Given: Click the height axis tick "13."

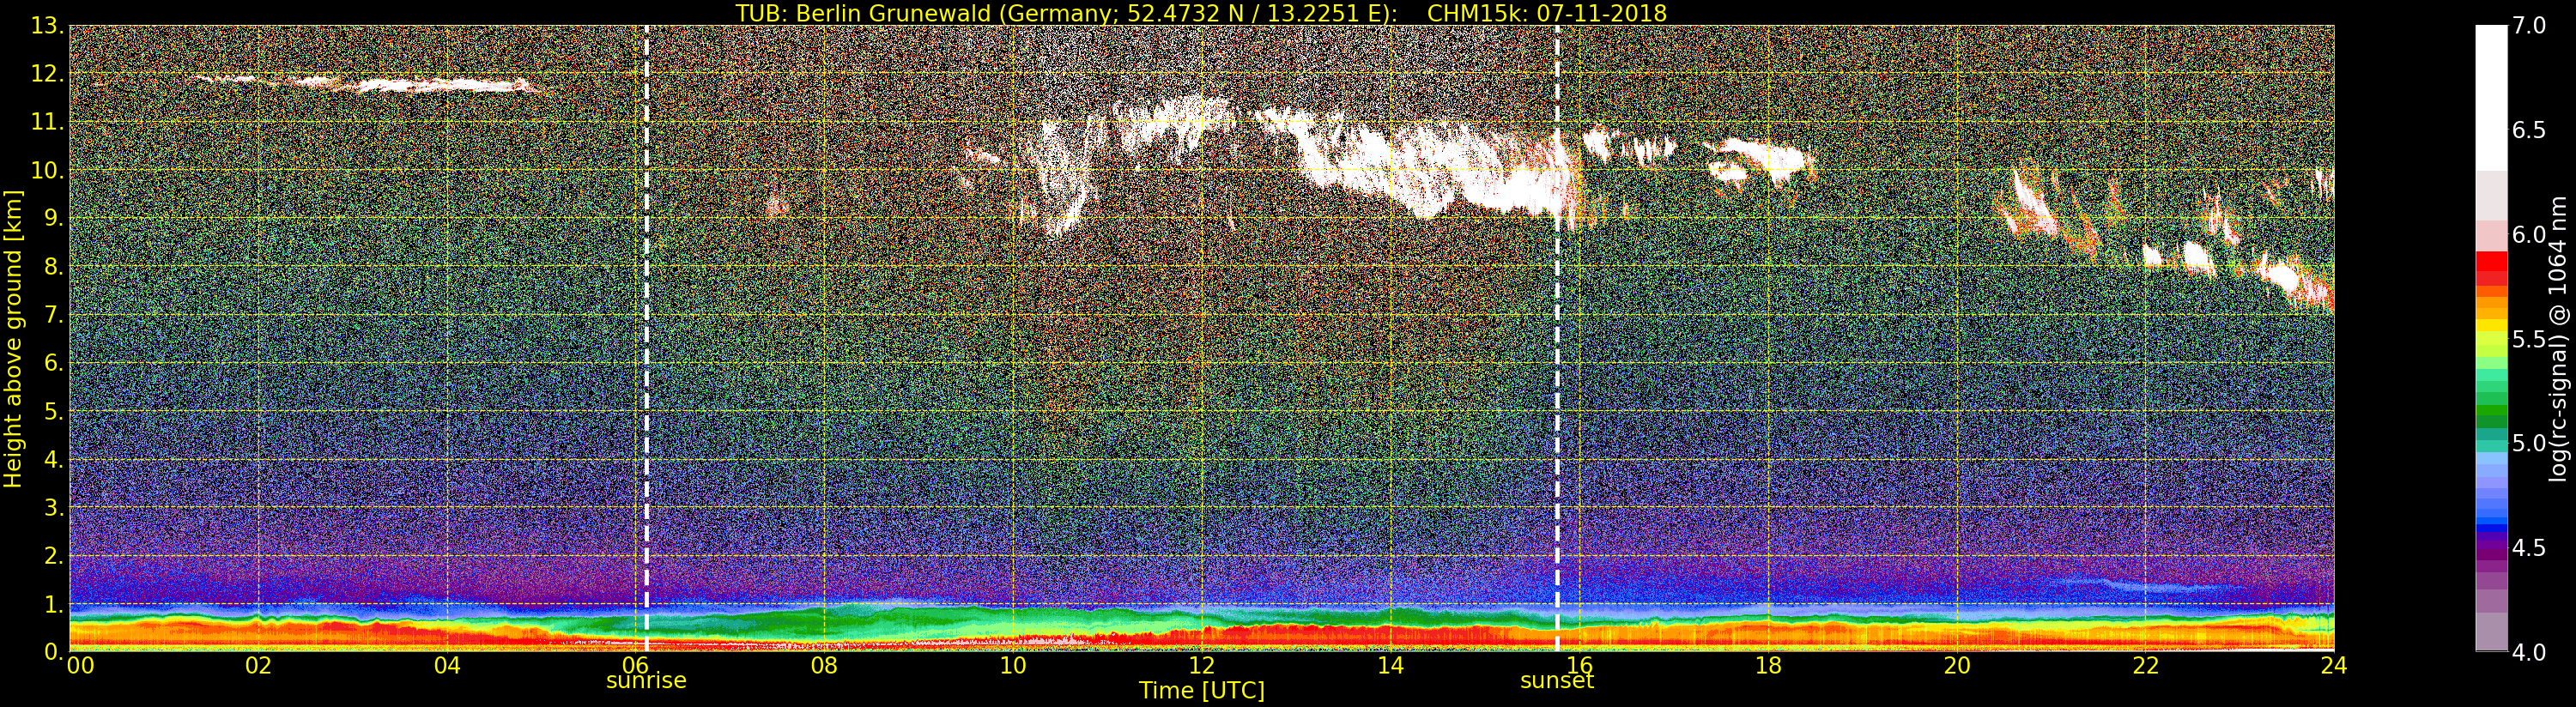Looking at the screenshot, I should point(47,26).
